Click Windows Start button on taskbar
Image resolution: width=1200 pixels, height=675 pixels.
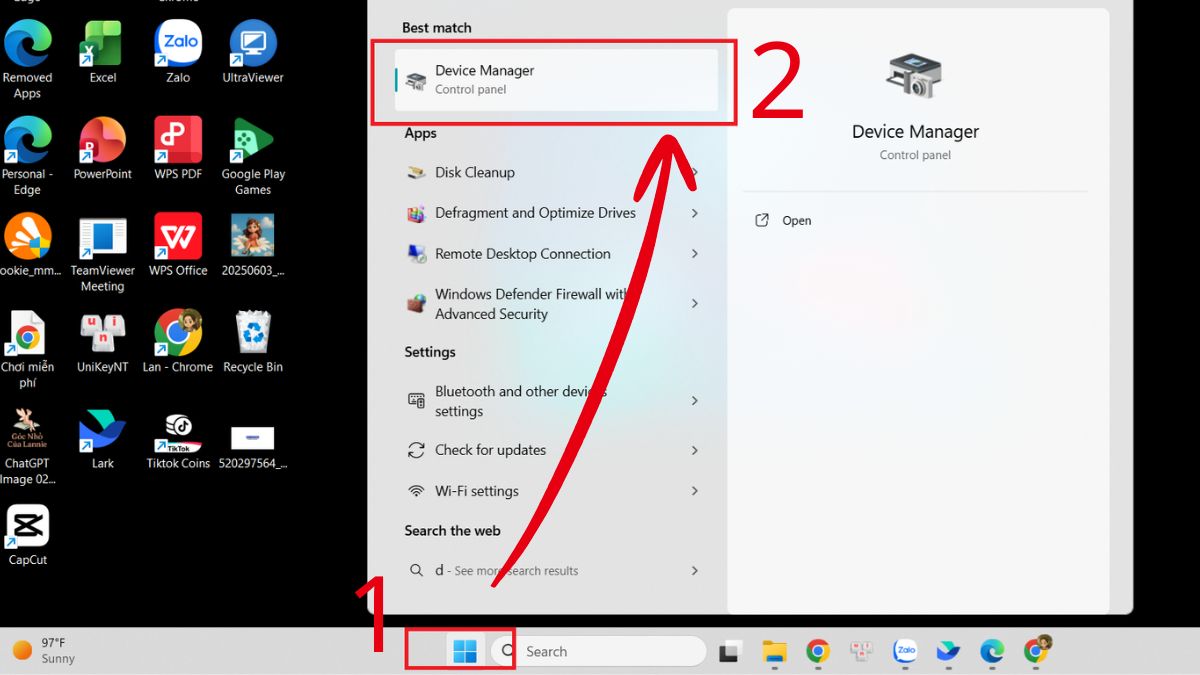click(x=465, y=651)
